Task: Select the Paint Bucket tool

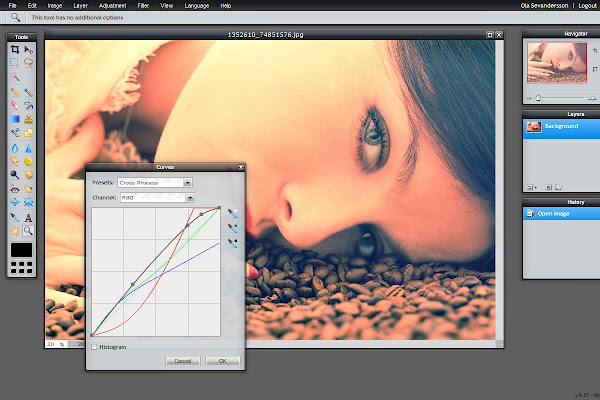Action: point(28,105)
